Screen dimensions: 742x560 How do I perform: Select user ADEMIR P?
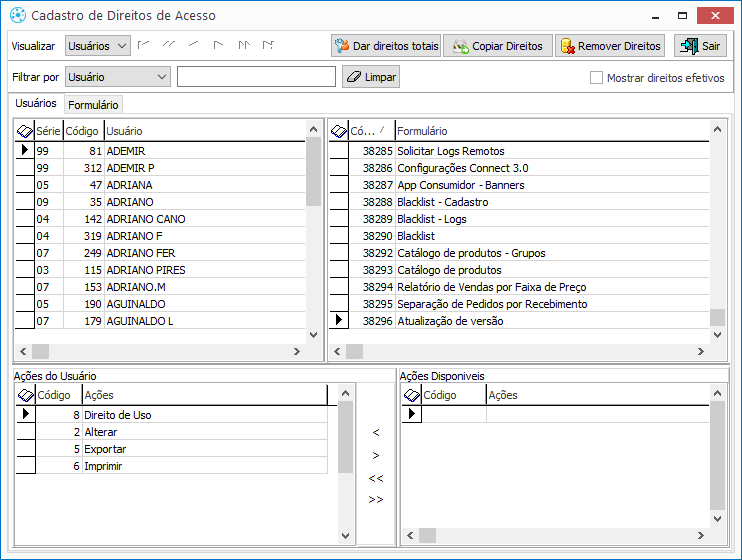coord(161,168)
